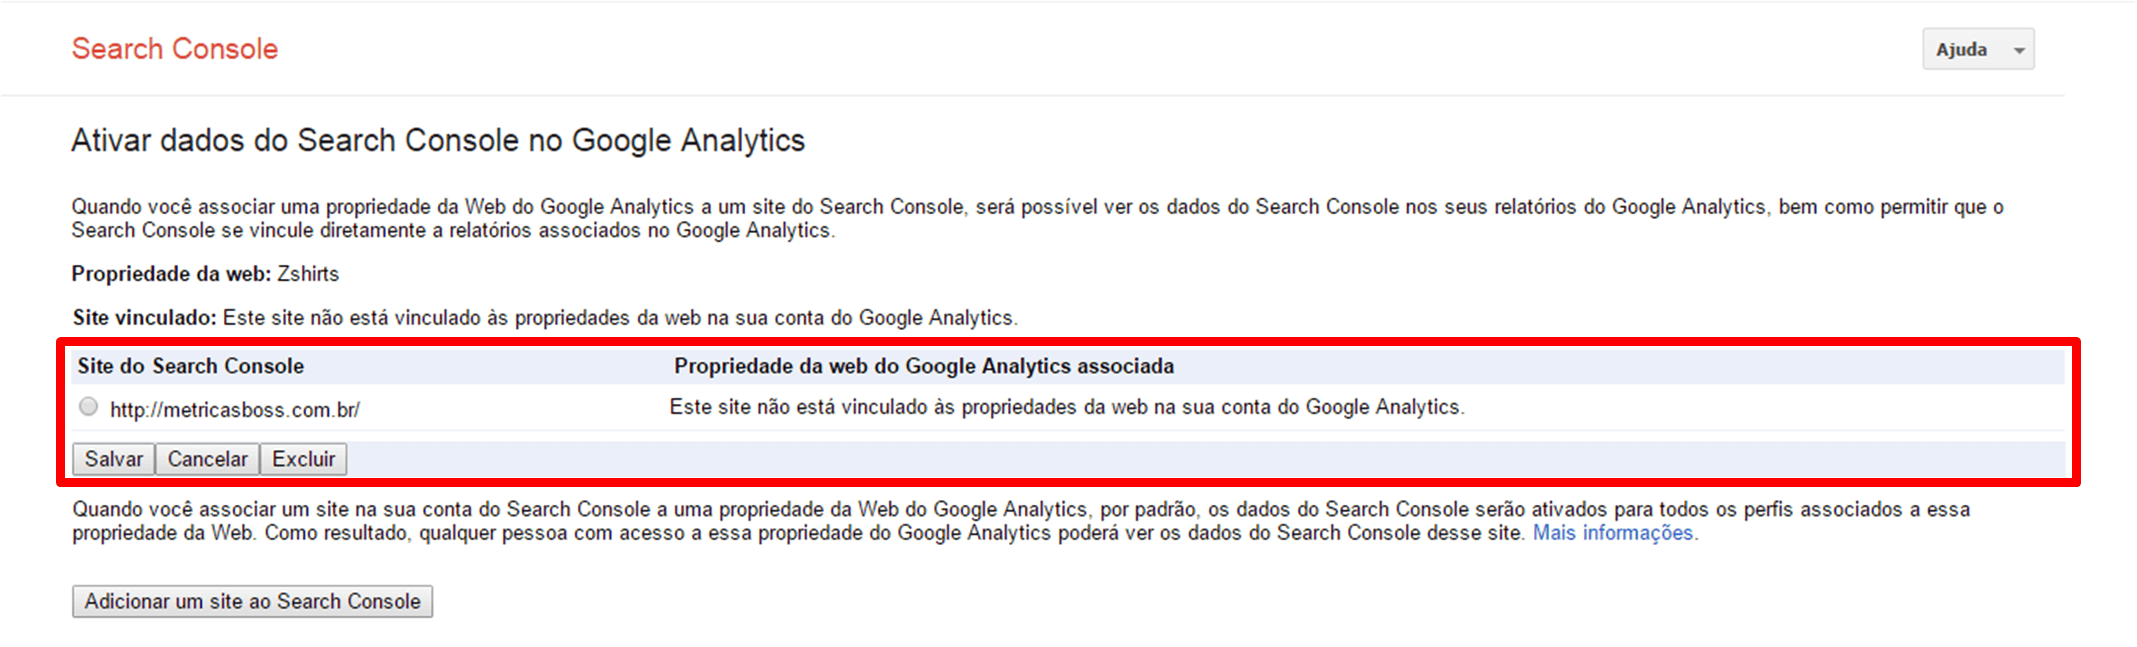Select the metricasboss.com.br radio button

pyautogui.click(x=89, y=407)
